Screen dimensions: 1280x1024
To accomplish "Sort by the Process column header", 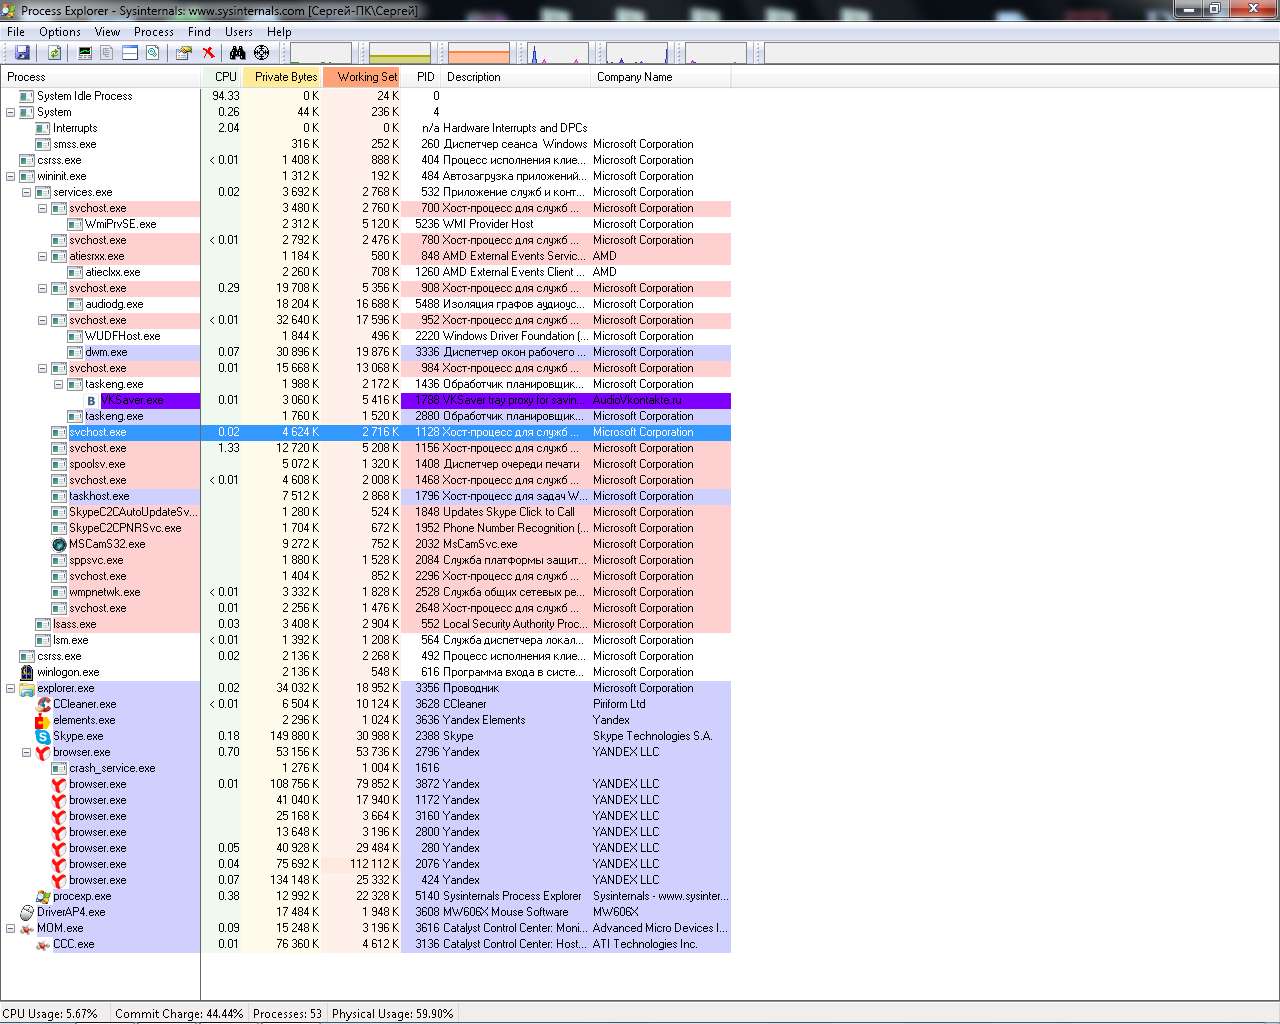I will (x=101, y=77).
